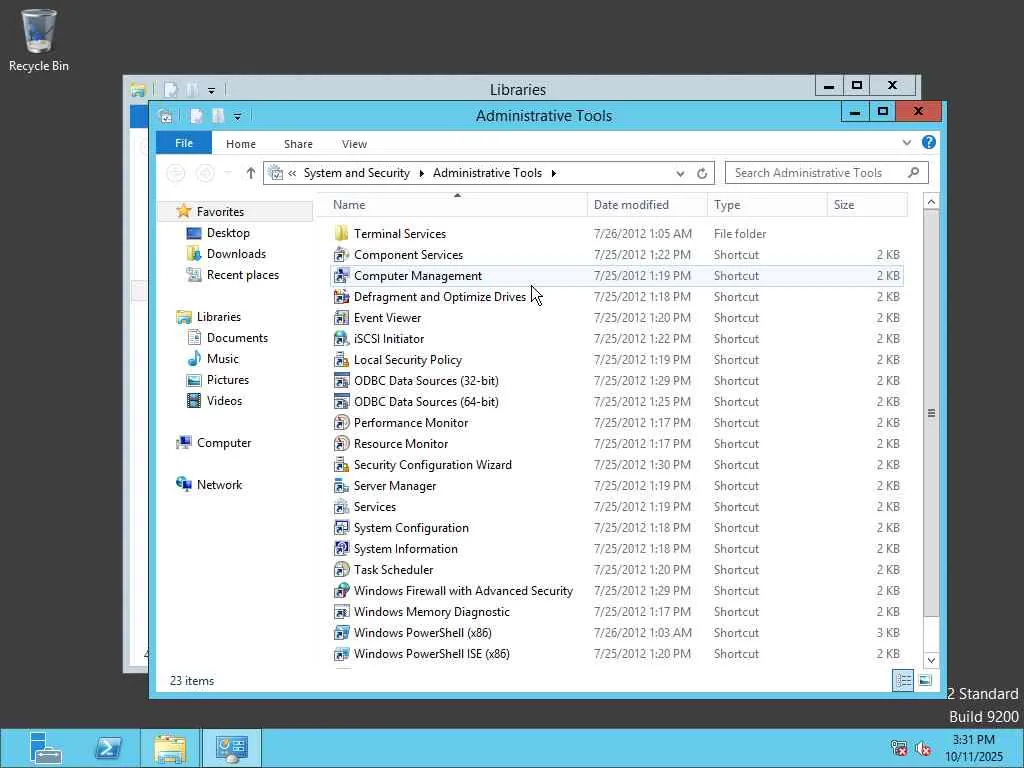
Task: Sort by Date modified column
Action: pyautogui.click(x=647, y=204)
